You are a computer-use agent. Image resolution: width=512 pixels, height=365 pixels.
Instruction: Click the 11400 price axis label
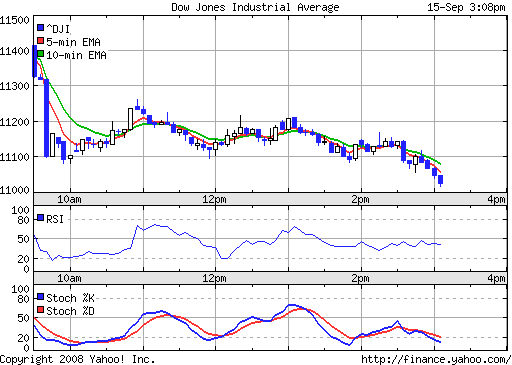(x=15, y=51)
